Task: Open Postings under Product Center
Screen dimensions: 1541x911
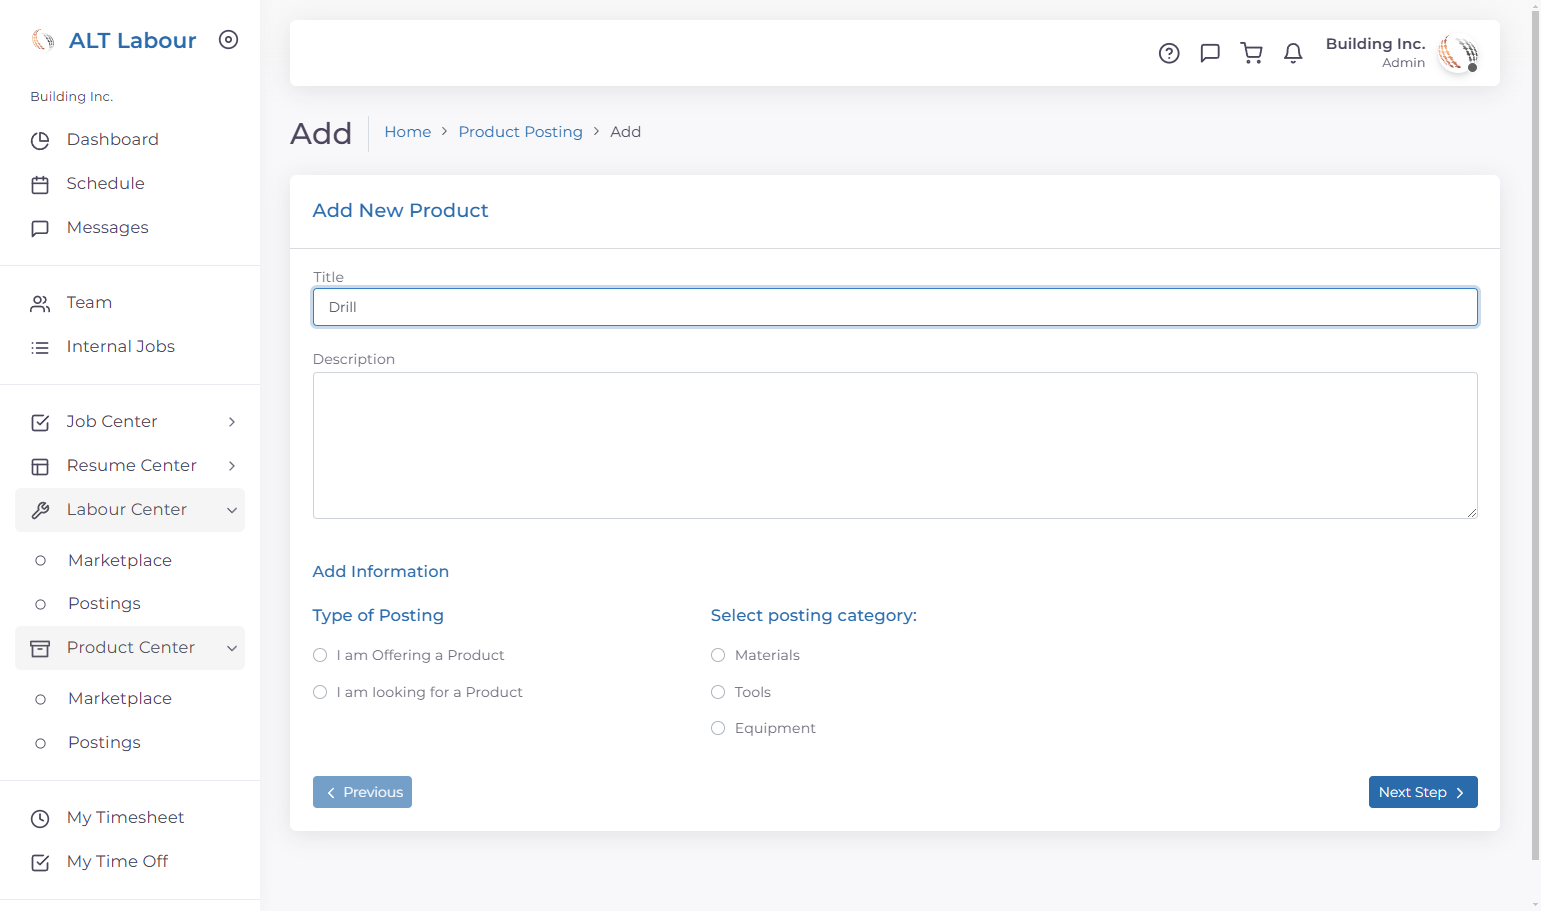Action: (104, 742)
